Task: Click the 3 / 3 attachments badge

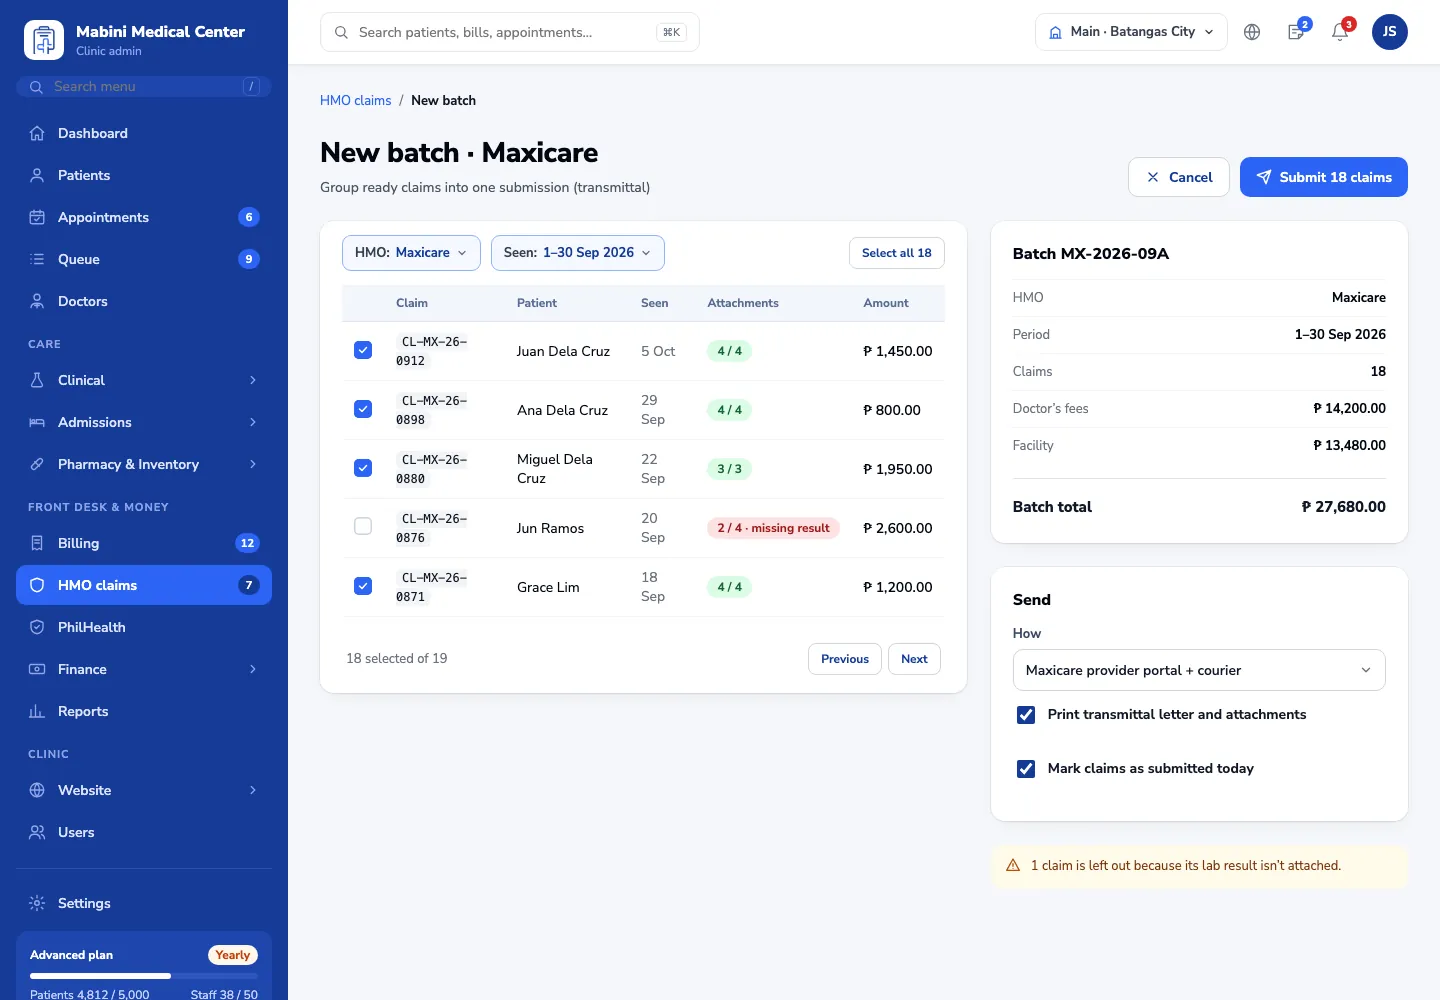Action: click(x=730, y=469)
